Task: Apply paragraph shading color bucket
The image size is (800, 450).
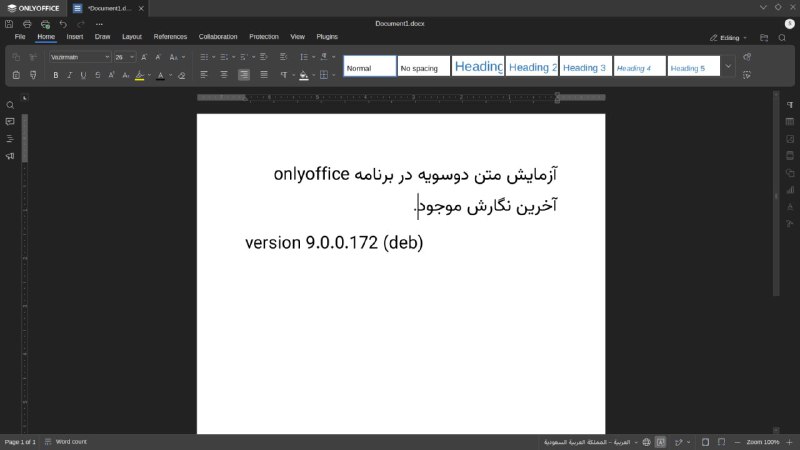Action: coord(304,76)
